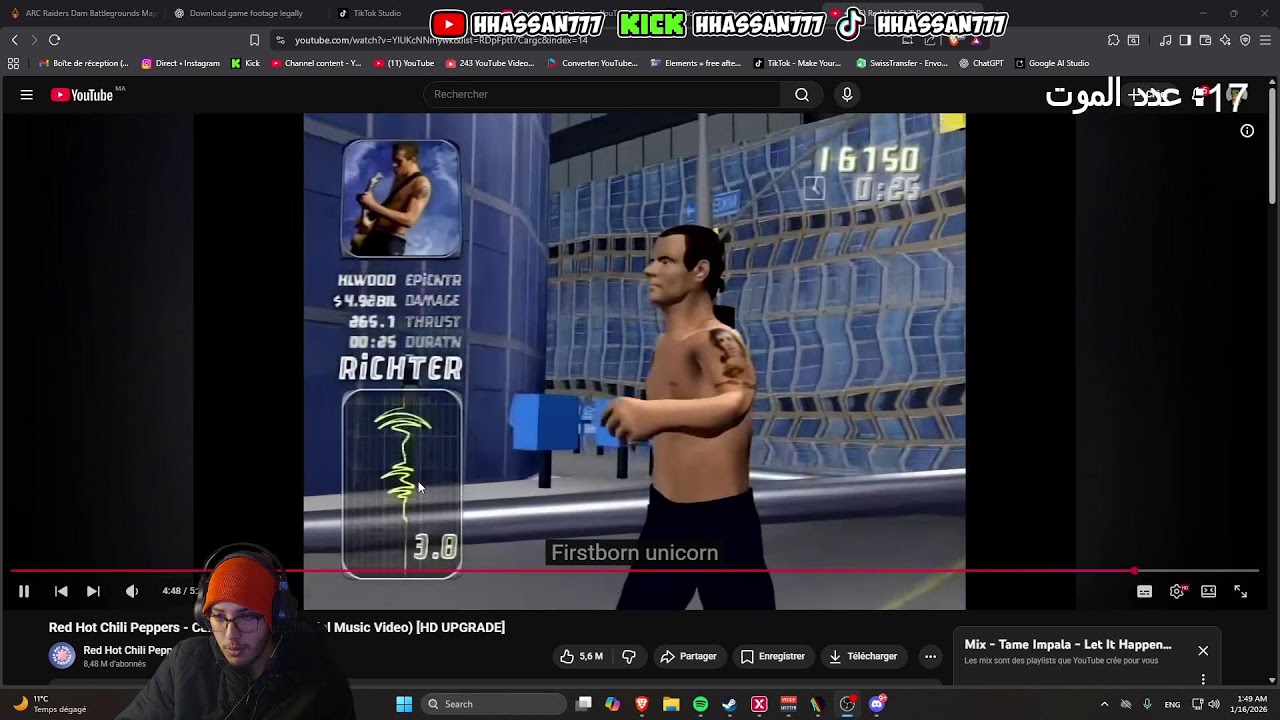Open the 243 YouTube Video bookmark
Viewport: 1280px width, 720px height.
[490, 63]
